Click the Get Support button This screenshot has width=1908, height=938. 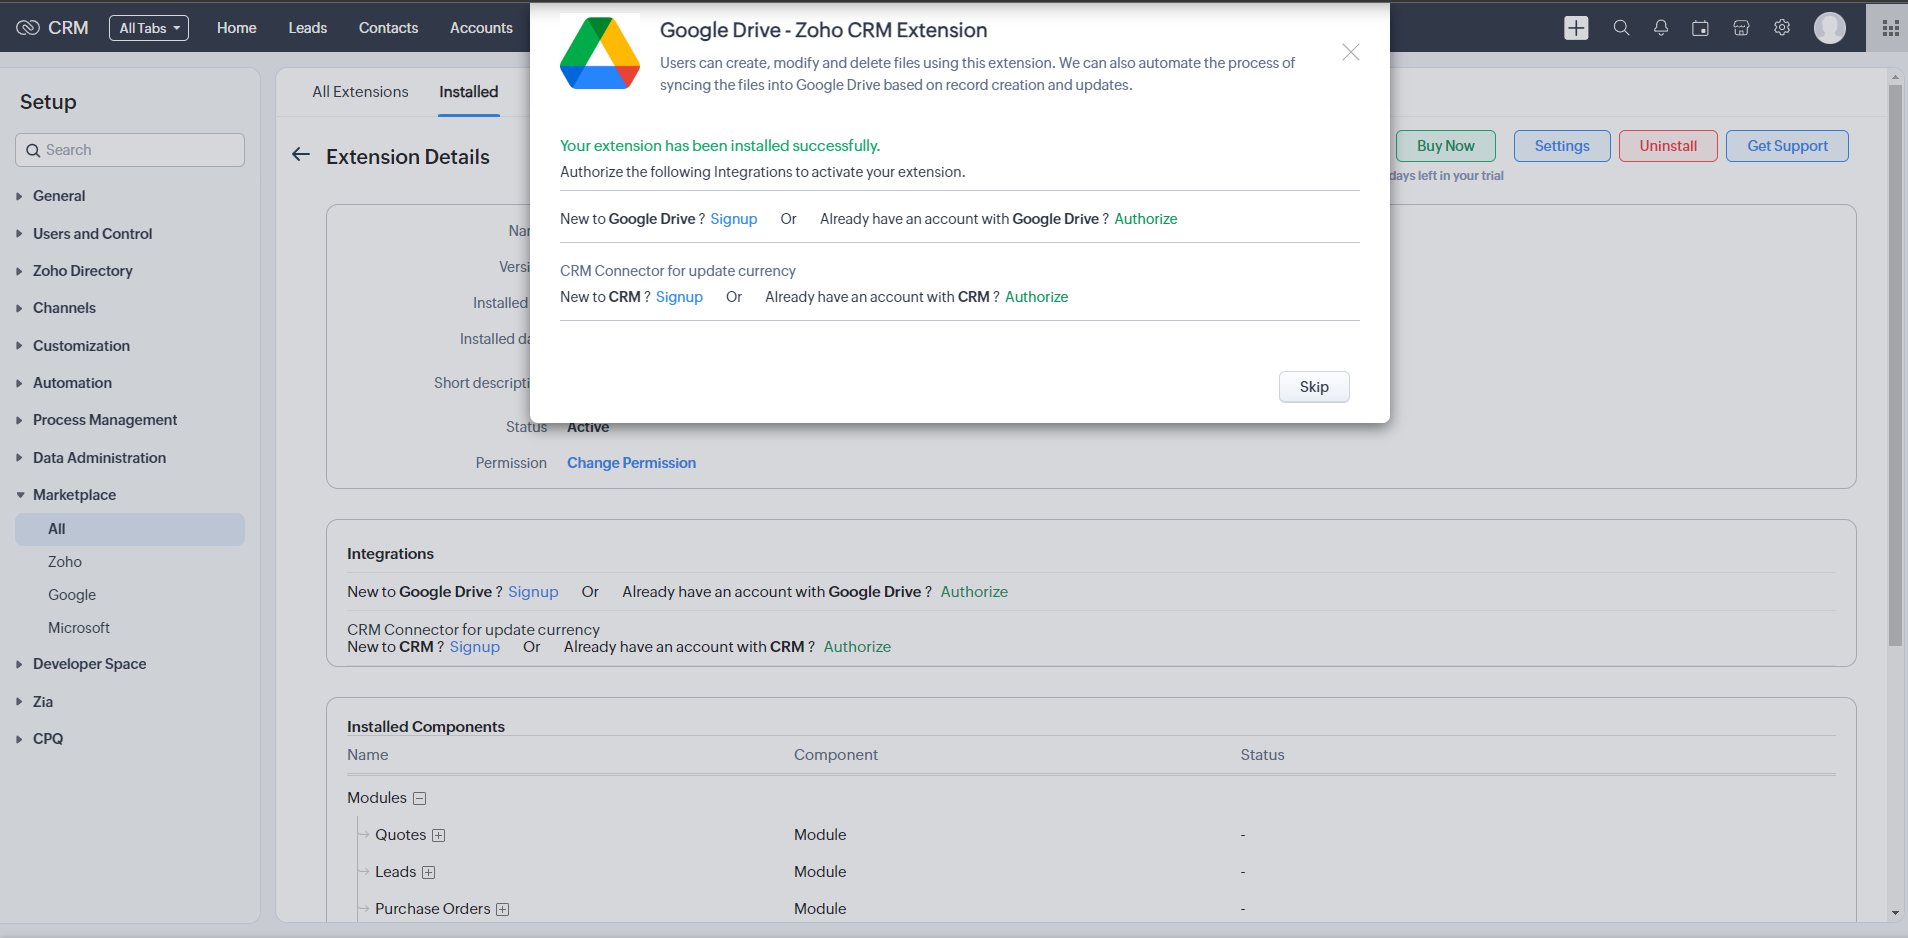1787,146
